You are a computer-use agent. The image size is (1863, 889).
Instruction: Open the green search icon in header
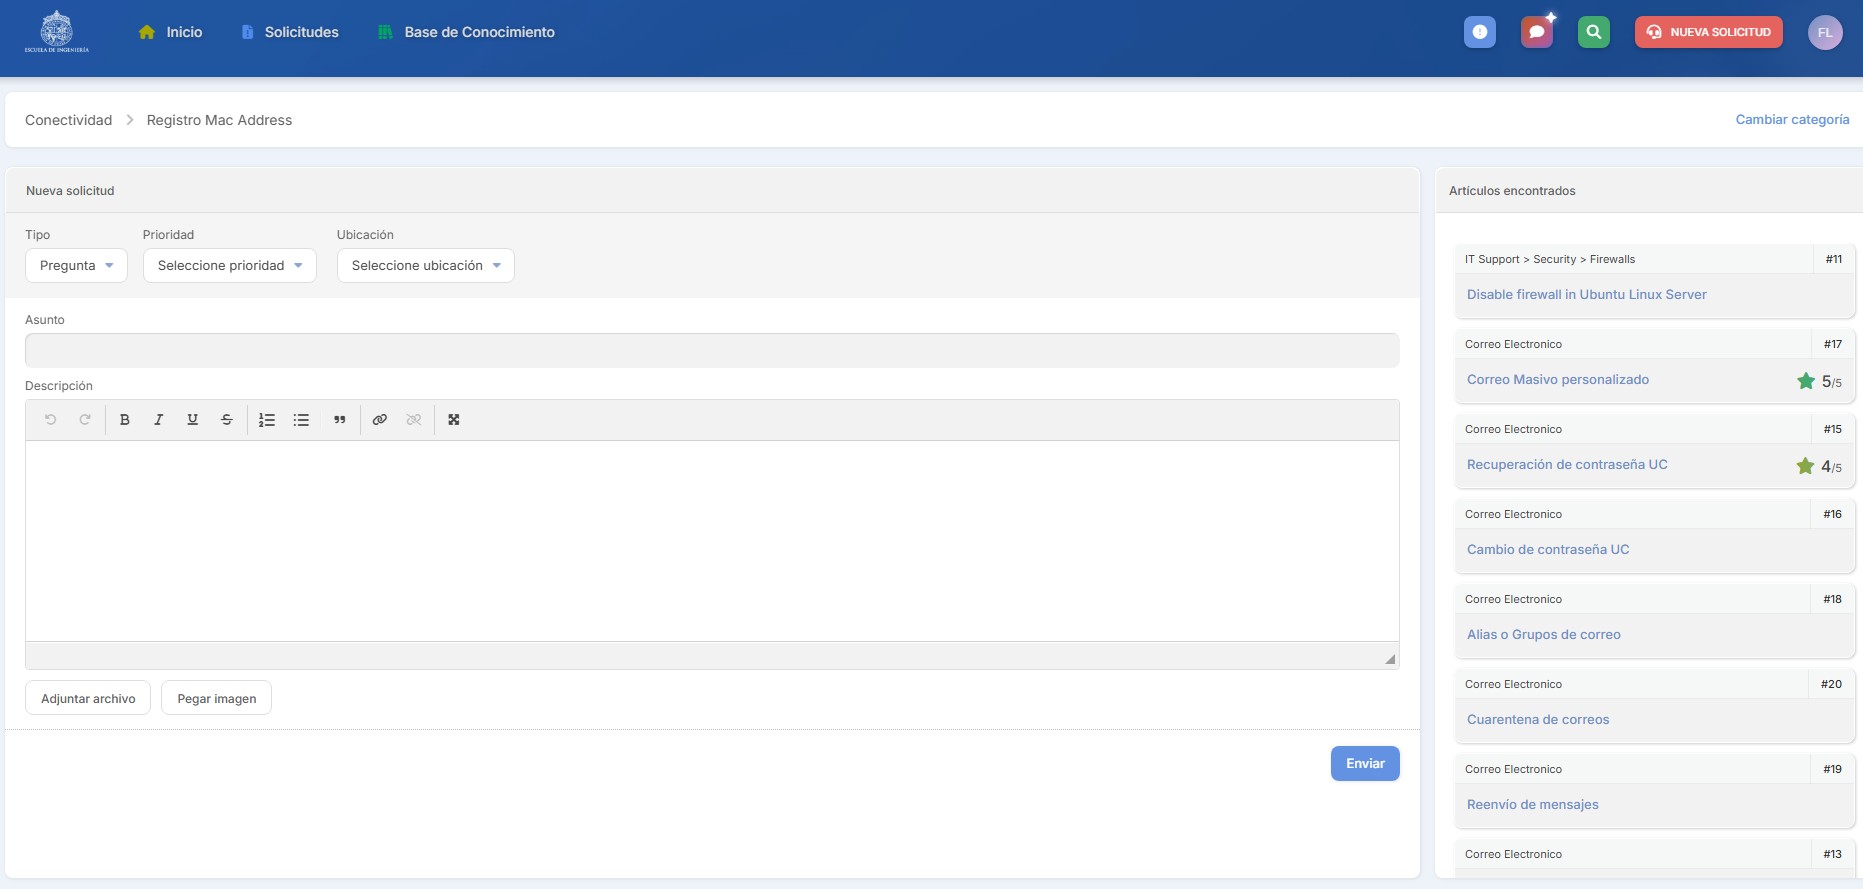coord(1593,32)
